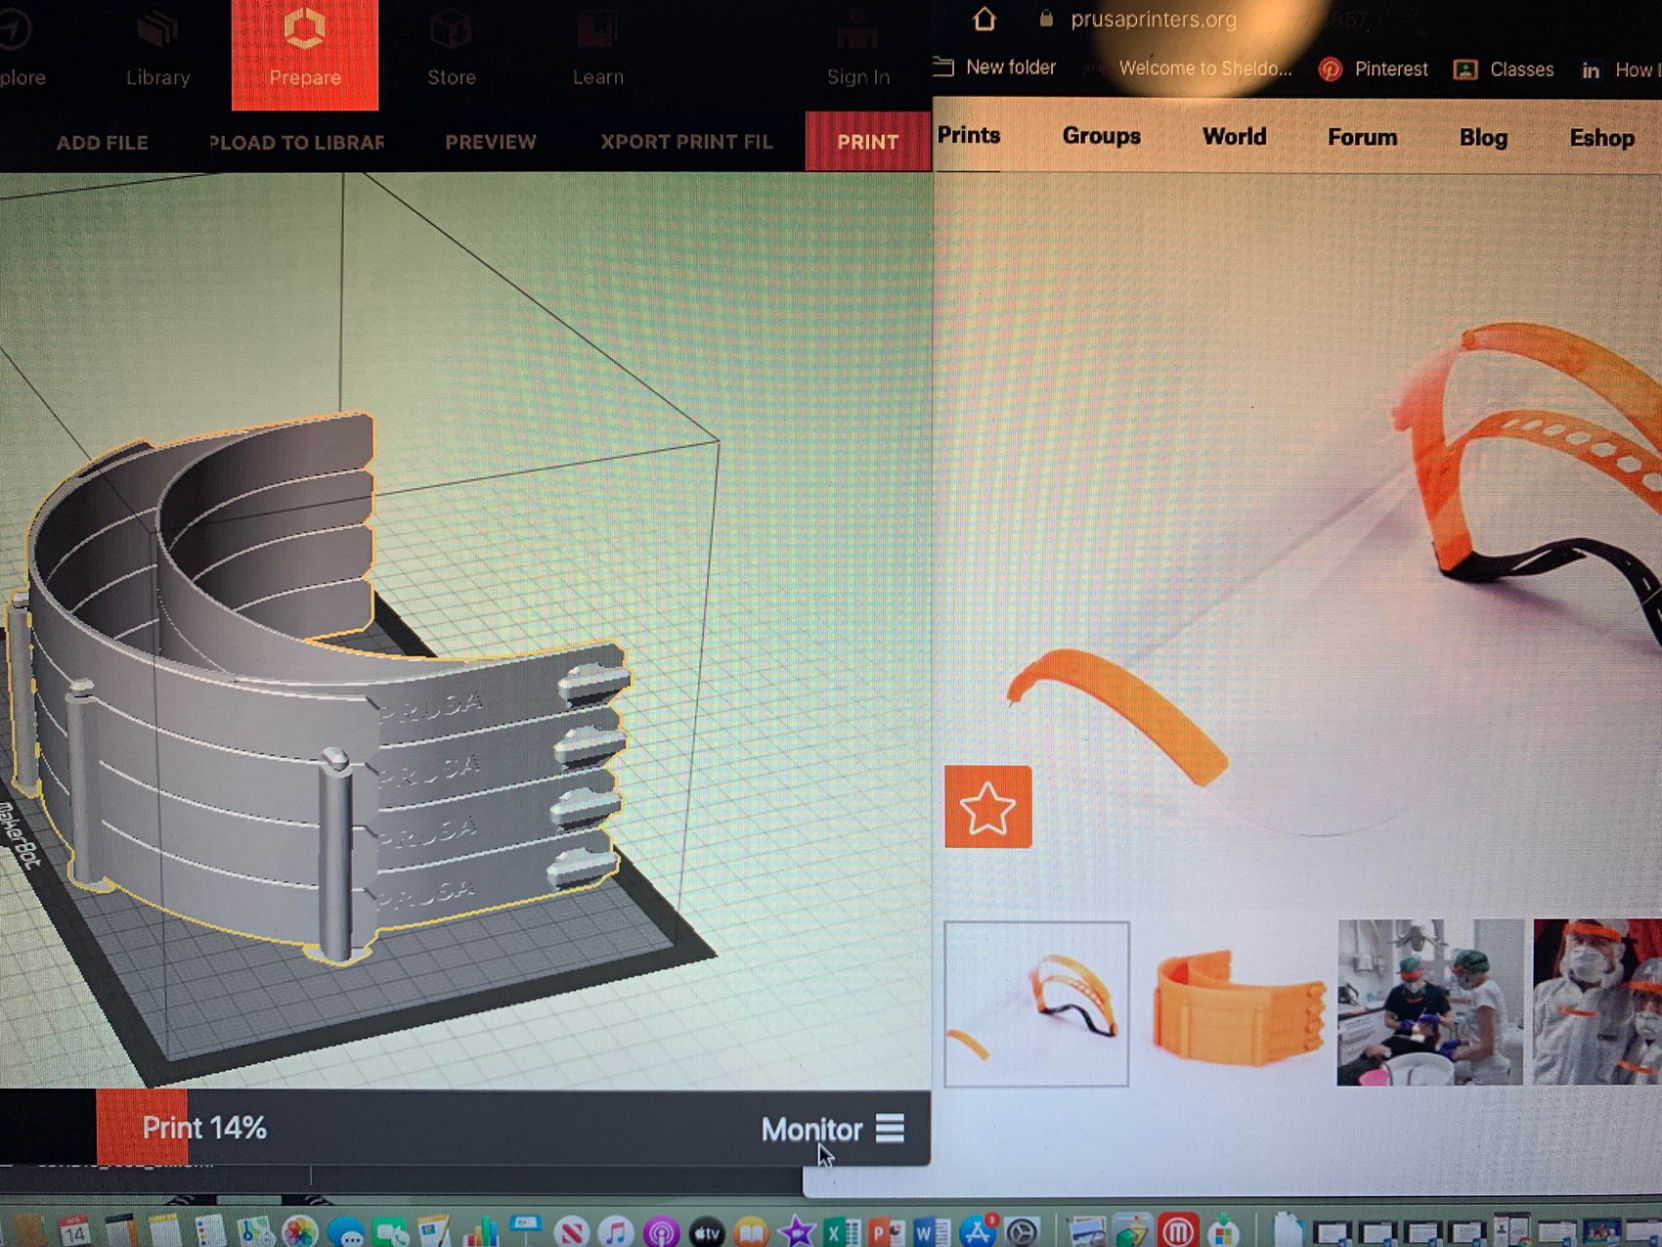Select the dental clinic photo thumbnail
This screenshot has width=1662, height=1247.
point(1430,1002)
